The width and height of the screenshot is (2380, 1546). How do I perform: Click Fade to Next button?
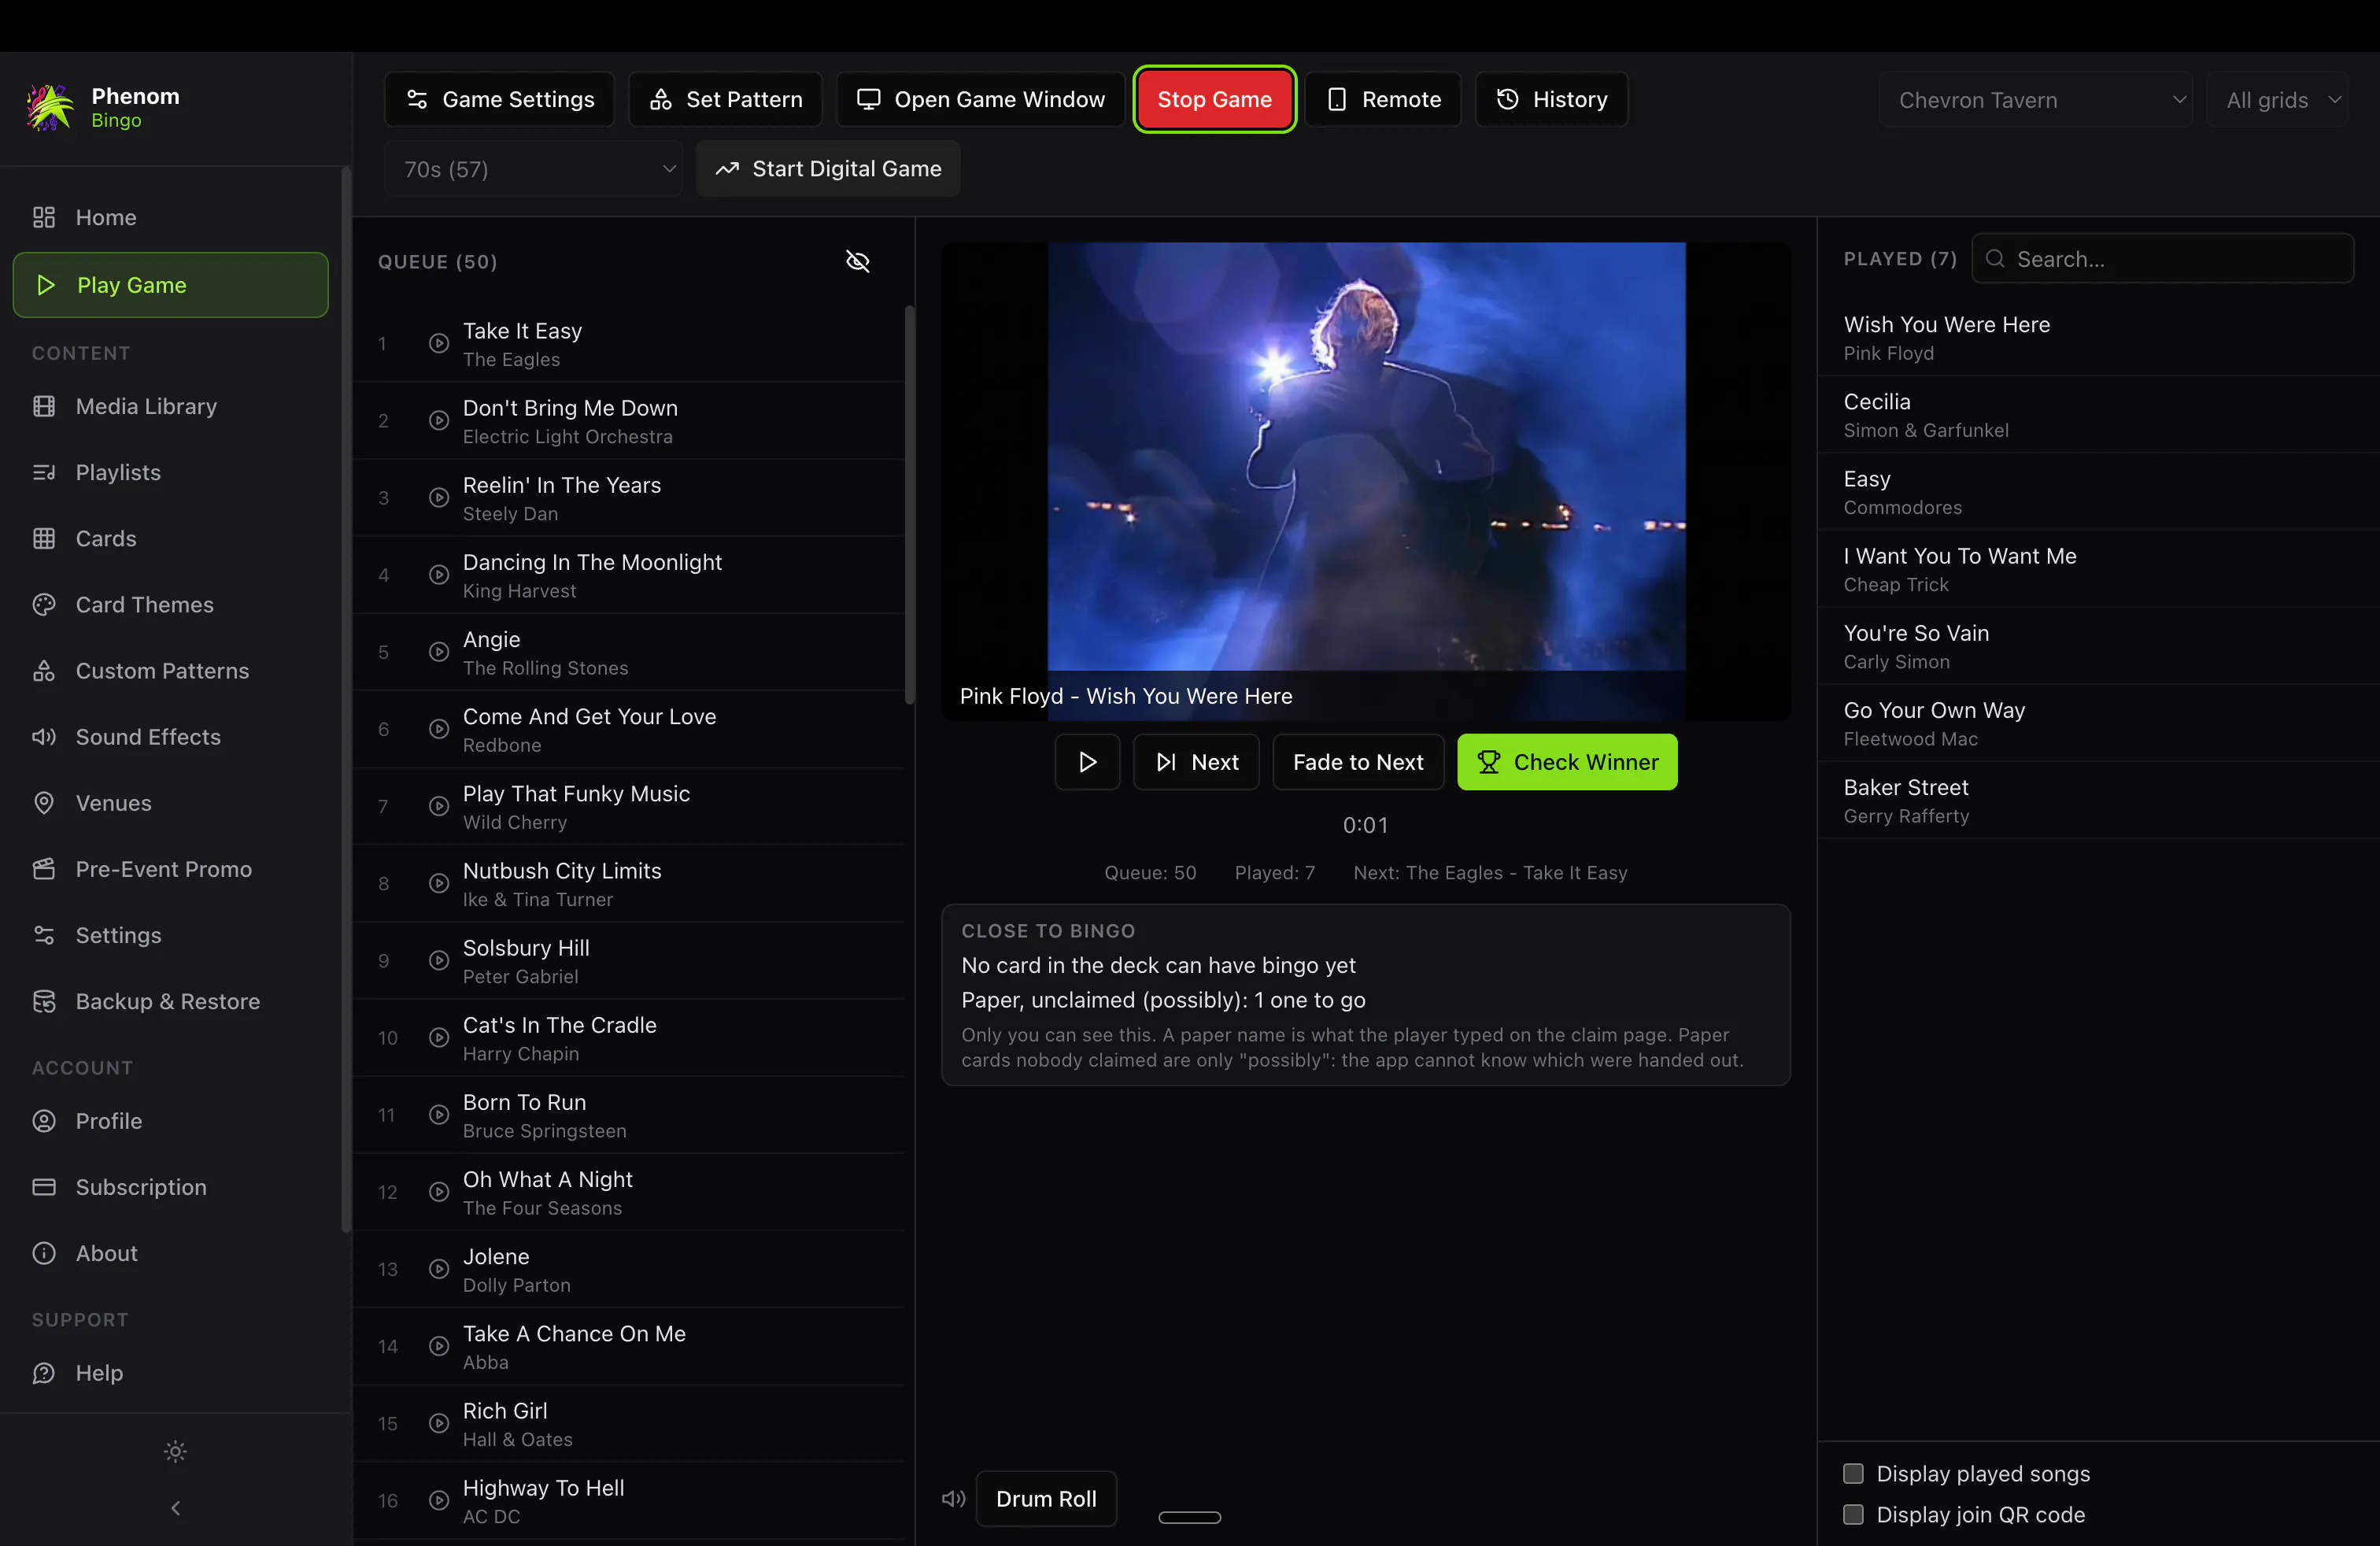point(1358,762)
